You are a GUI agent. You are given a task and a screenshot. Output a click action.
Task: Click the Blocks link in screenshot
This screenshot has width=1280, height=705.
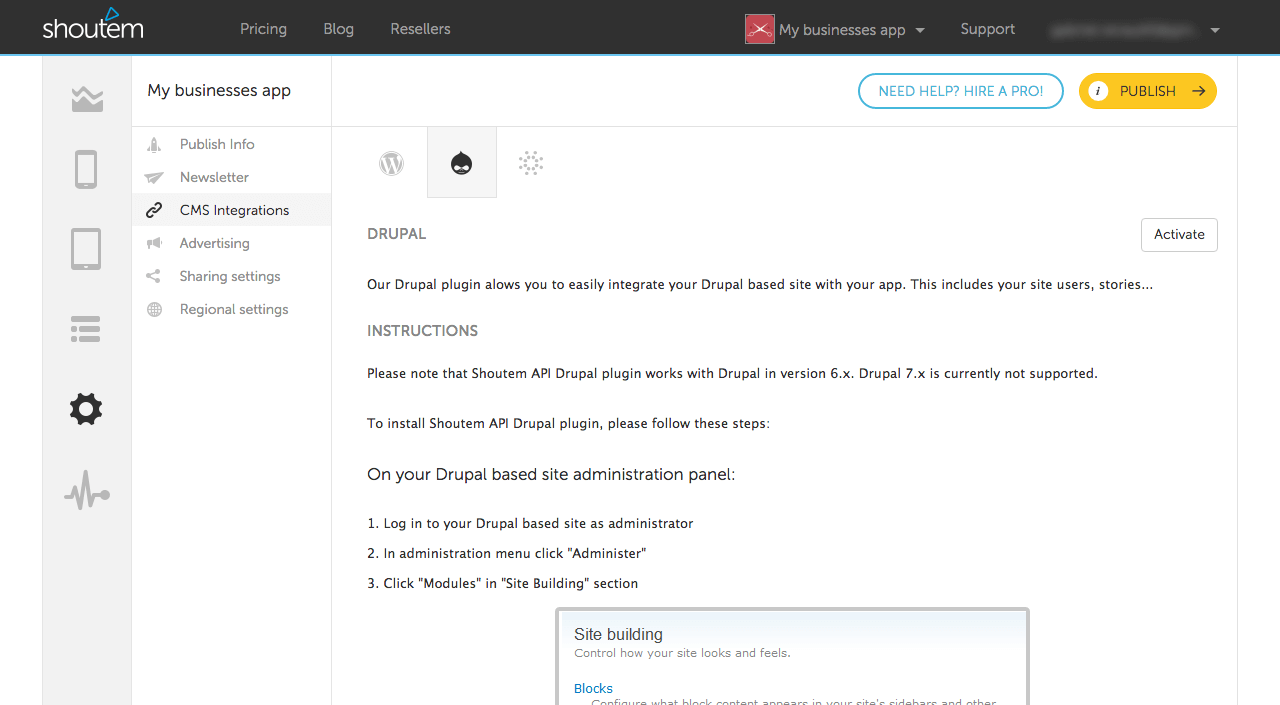tap(593, 688)
